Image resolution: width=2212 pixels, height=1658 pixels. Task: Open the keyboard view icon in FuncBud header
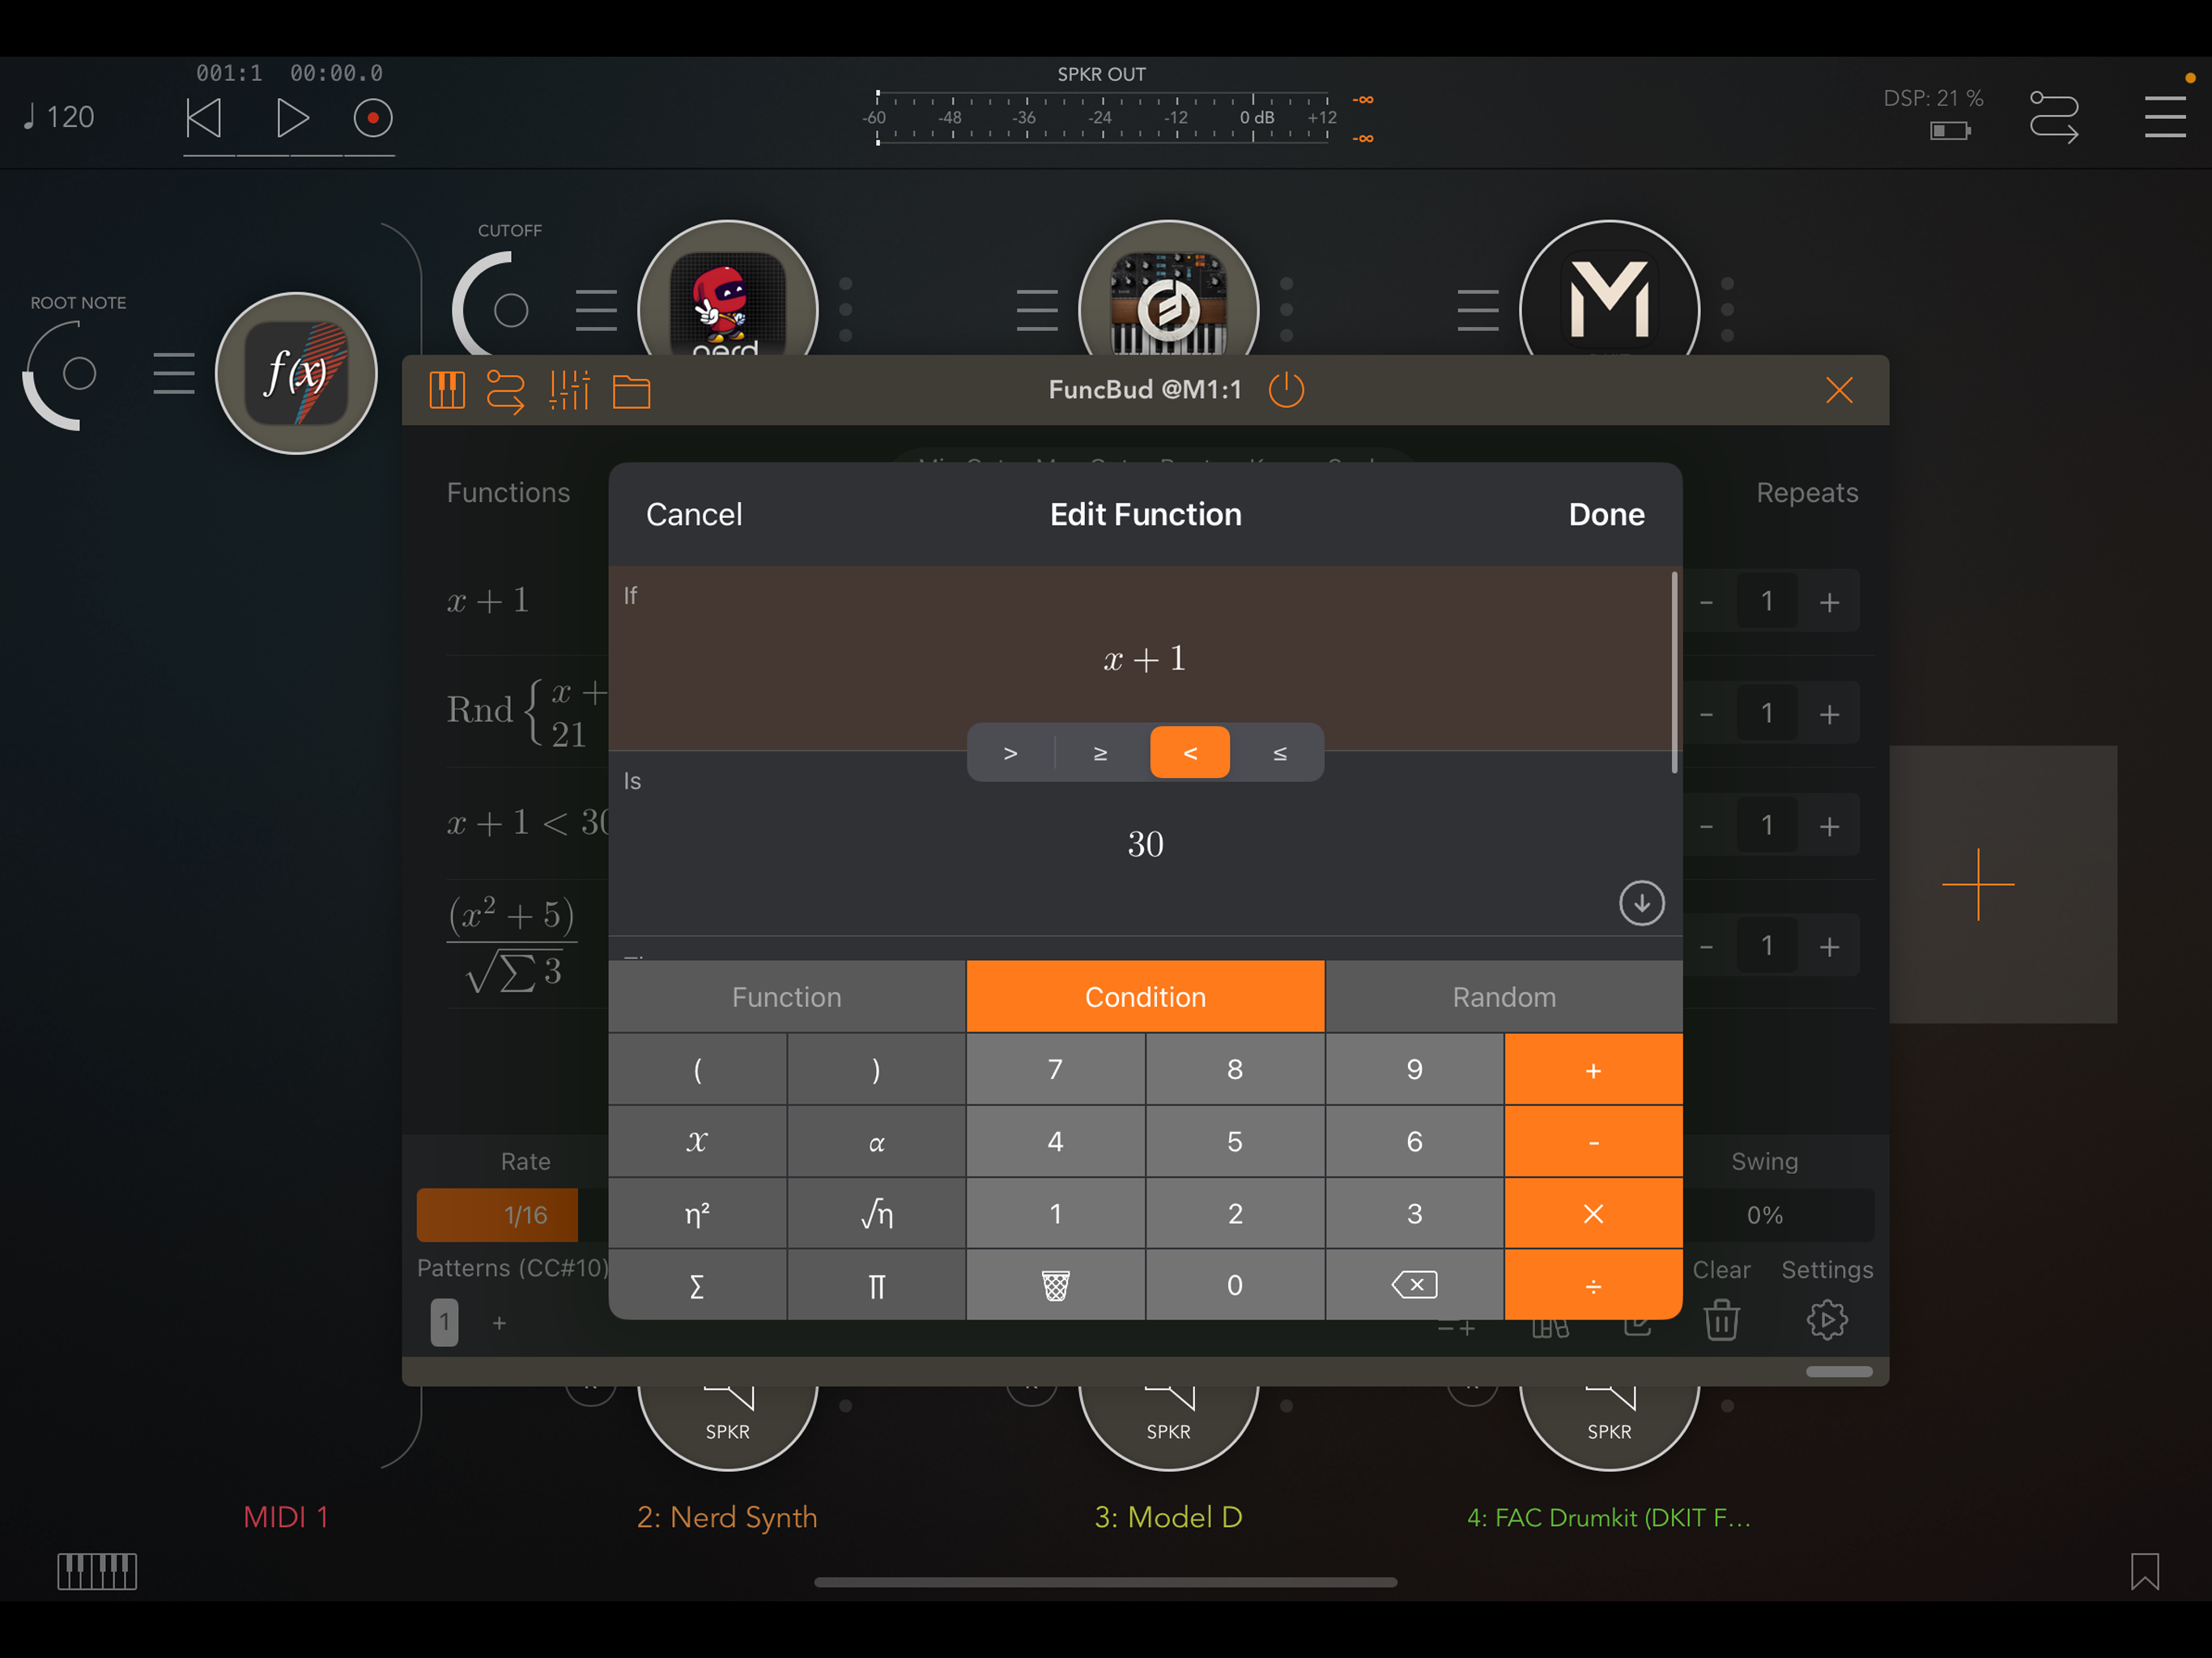click(x=447, y=390)
